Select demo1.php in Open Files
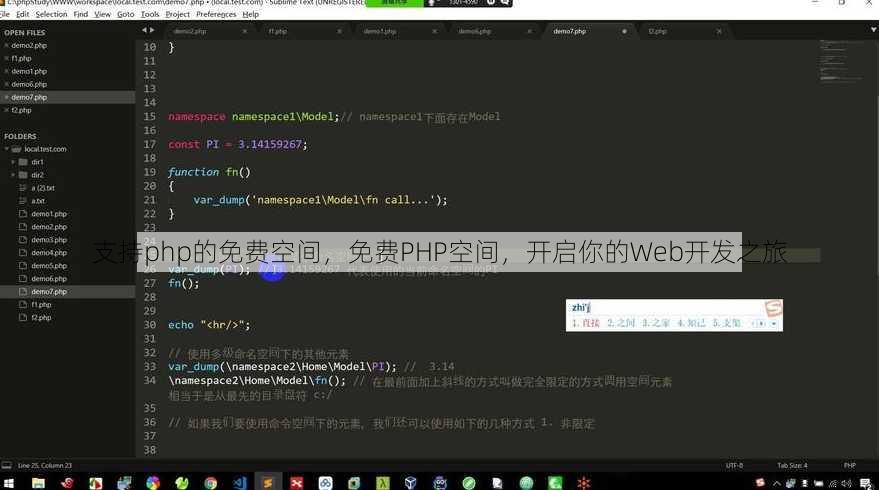Viewport: 879px width, 490px height. click(x=29, y=71)
